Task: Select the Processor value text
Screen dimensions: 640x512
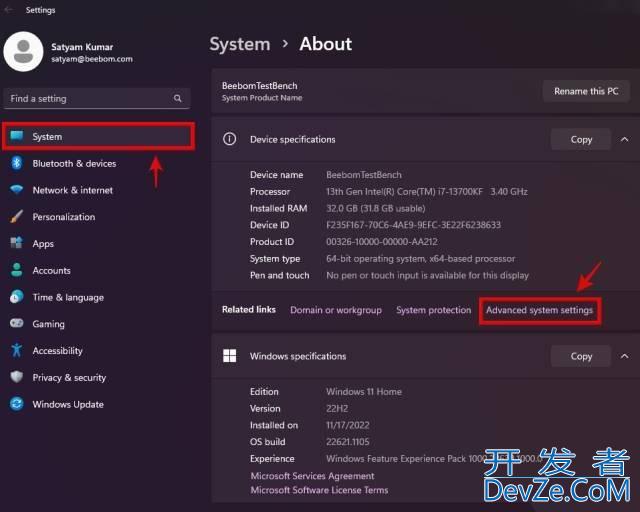Action: coord(427,191)
